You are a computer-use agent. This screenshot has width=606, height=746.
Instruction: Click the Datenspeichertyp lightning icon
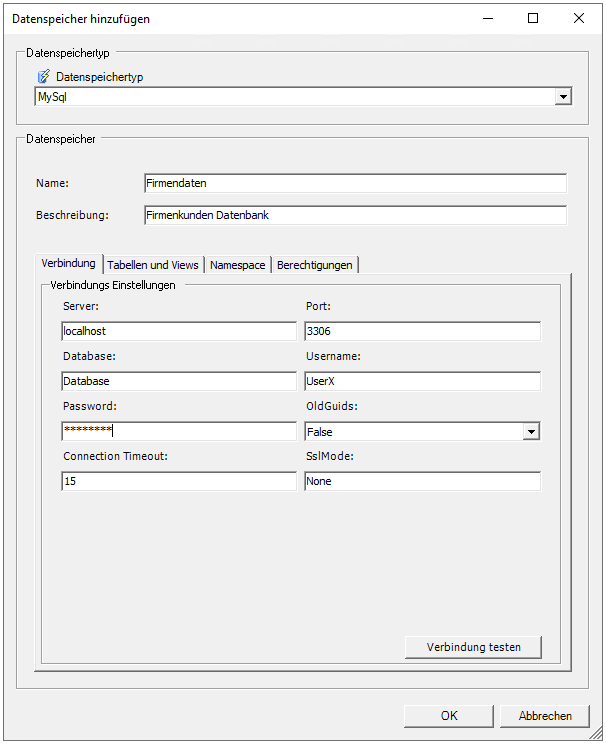pyautogui.click(x=43, y=76)
